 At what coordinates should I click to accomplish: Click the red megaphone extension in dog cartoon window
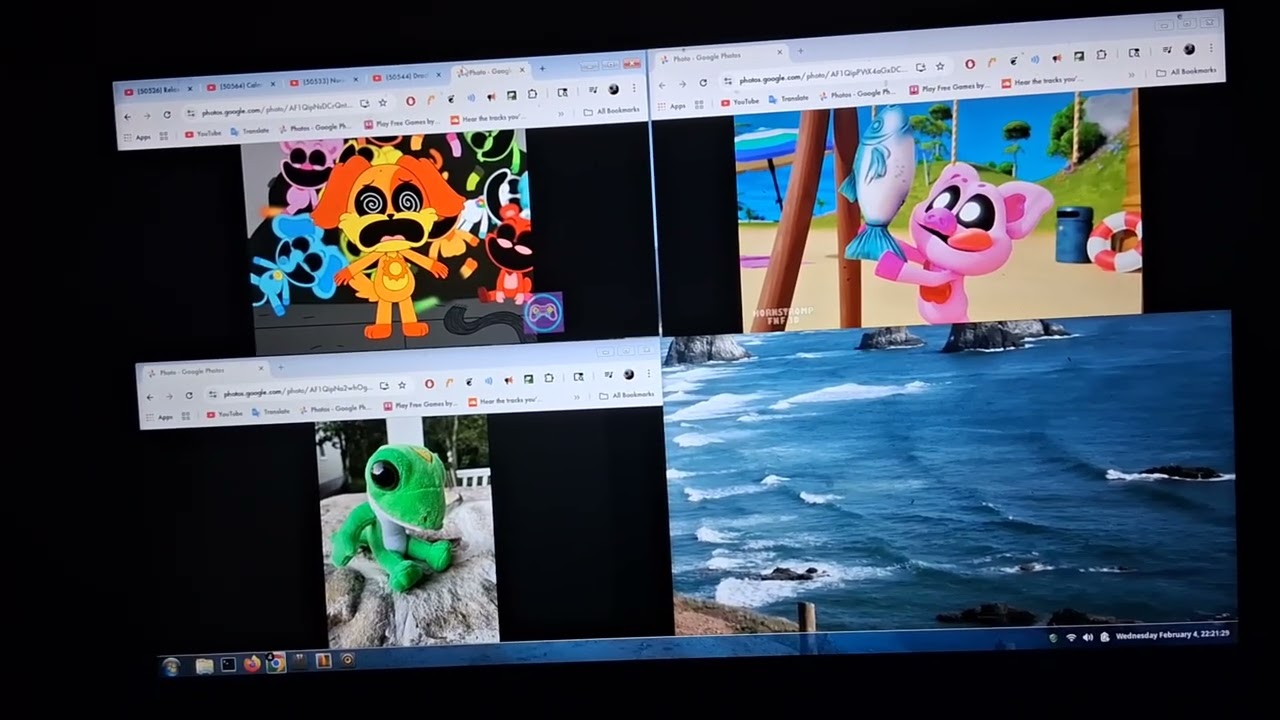pyautogui.click(x=491, y=97)
